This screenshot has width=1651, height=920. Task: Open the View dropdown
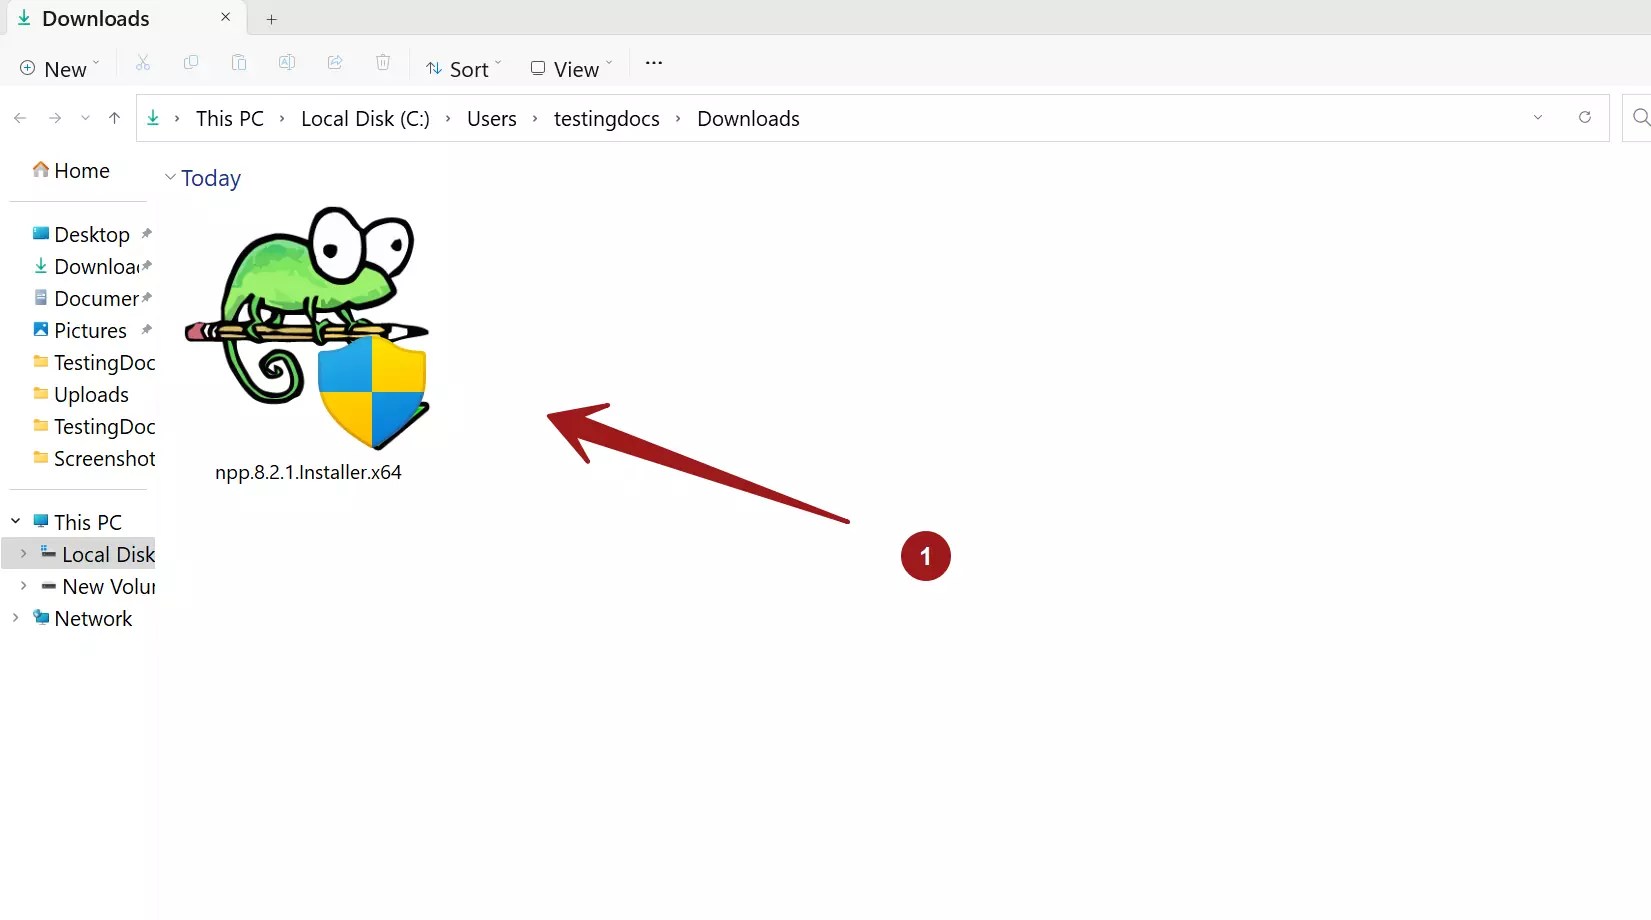click(568, 68)
